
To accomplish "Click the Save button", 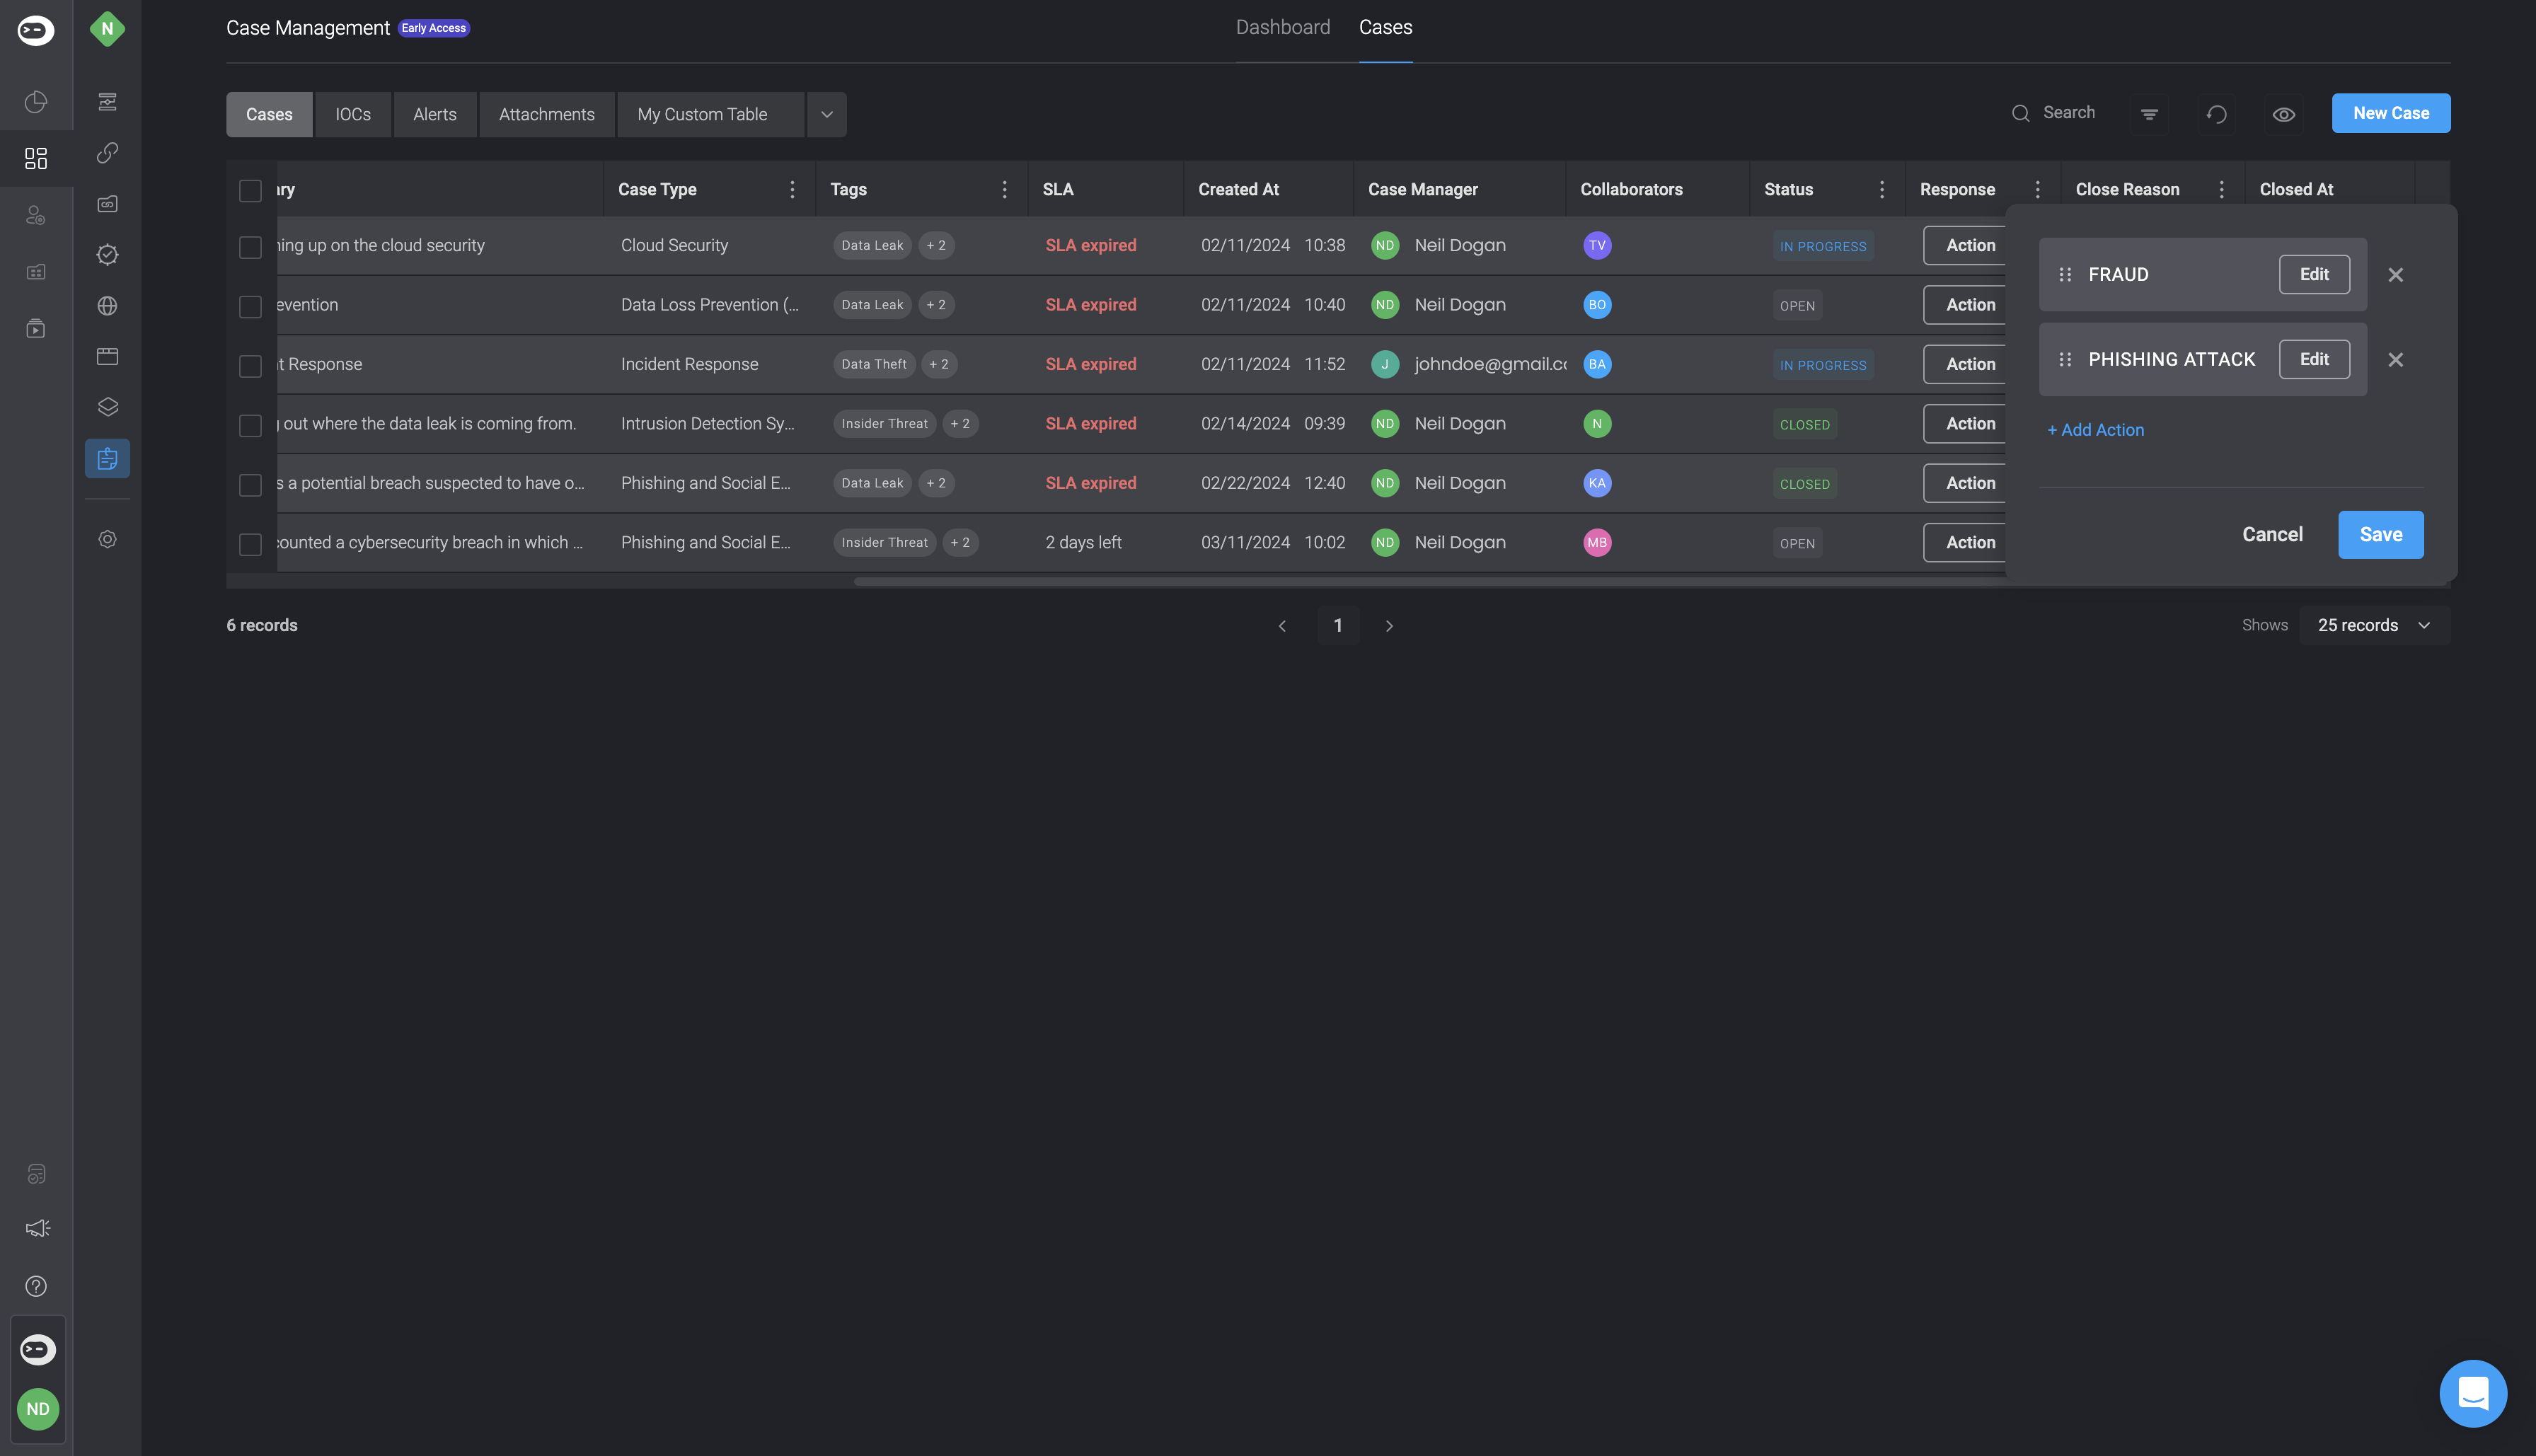I will click(x=2380, y=535).
